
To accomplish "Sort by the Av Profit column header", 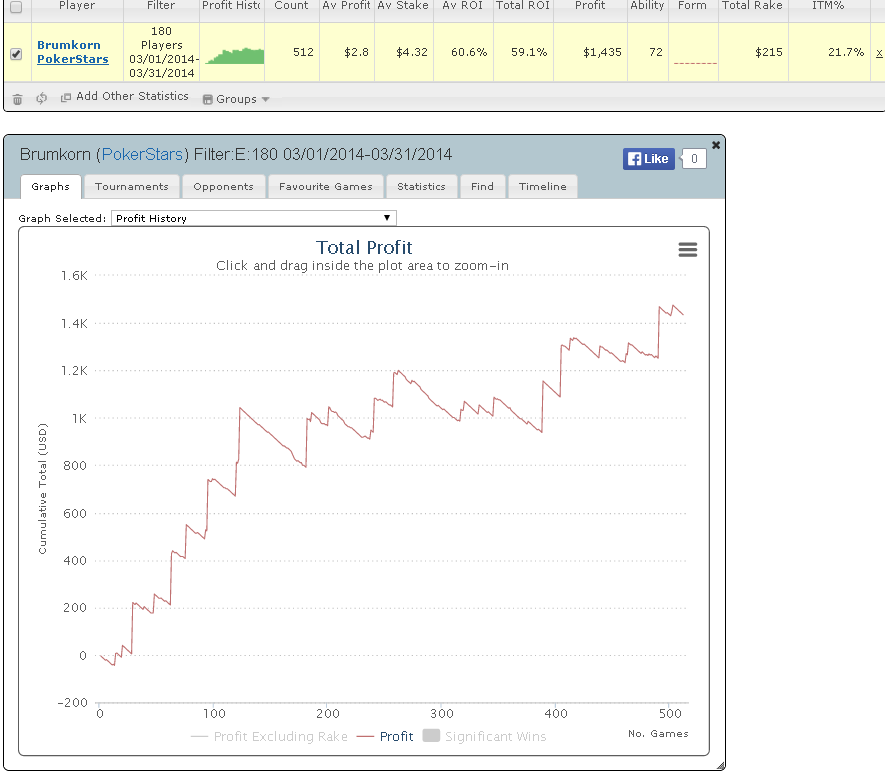I will pos(346,6).
